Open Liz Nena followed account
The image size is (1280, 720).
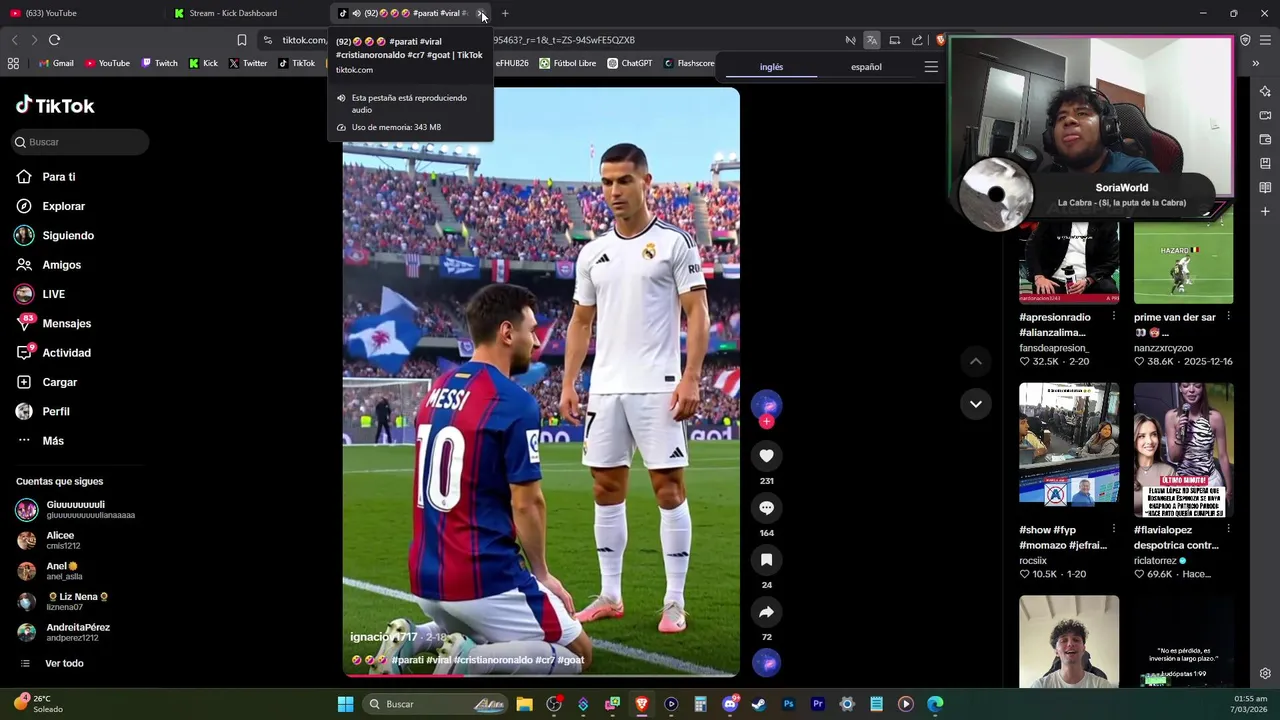(78, 602)
